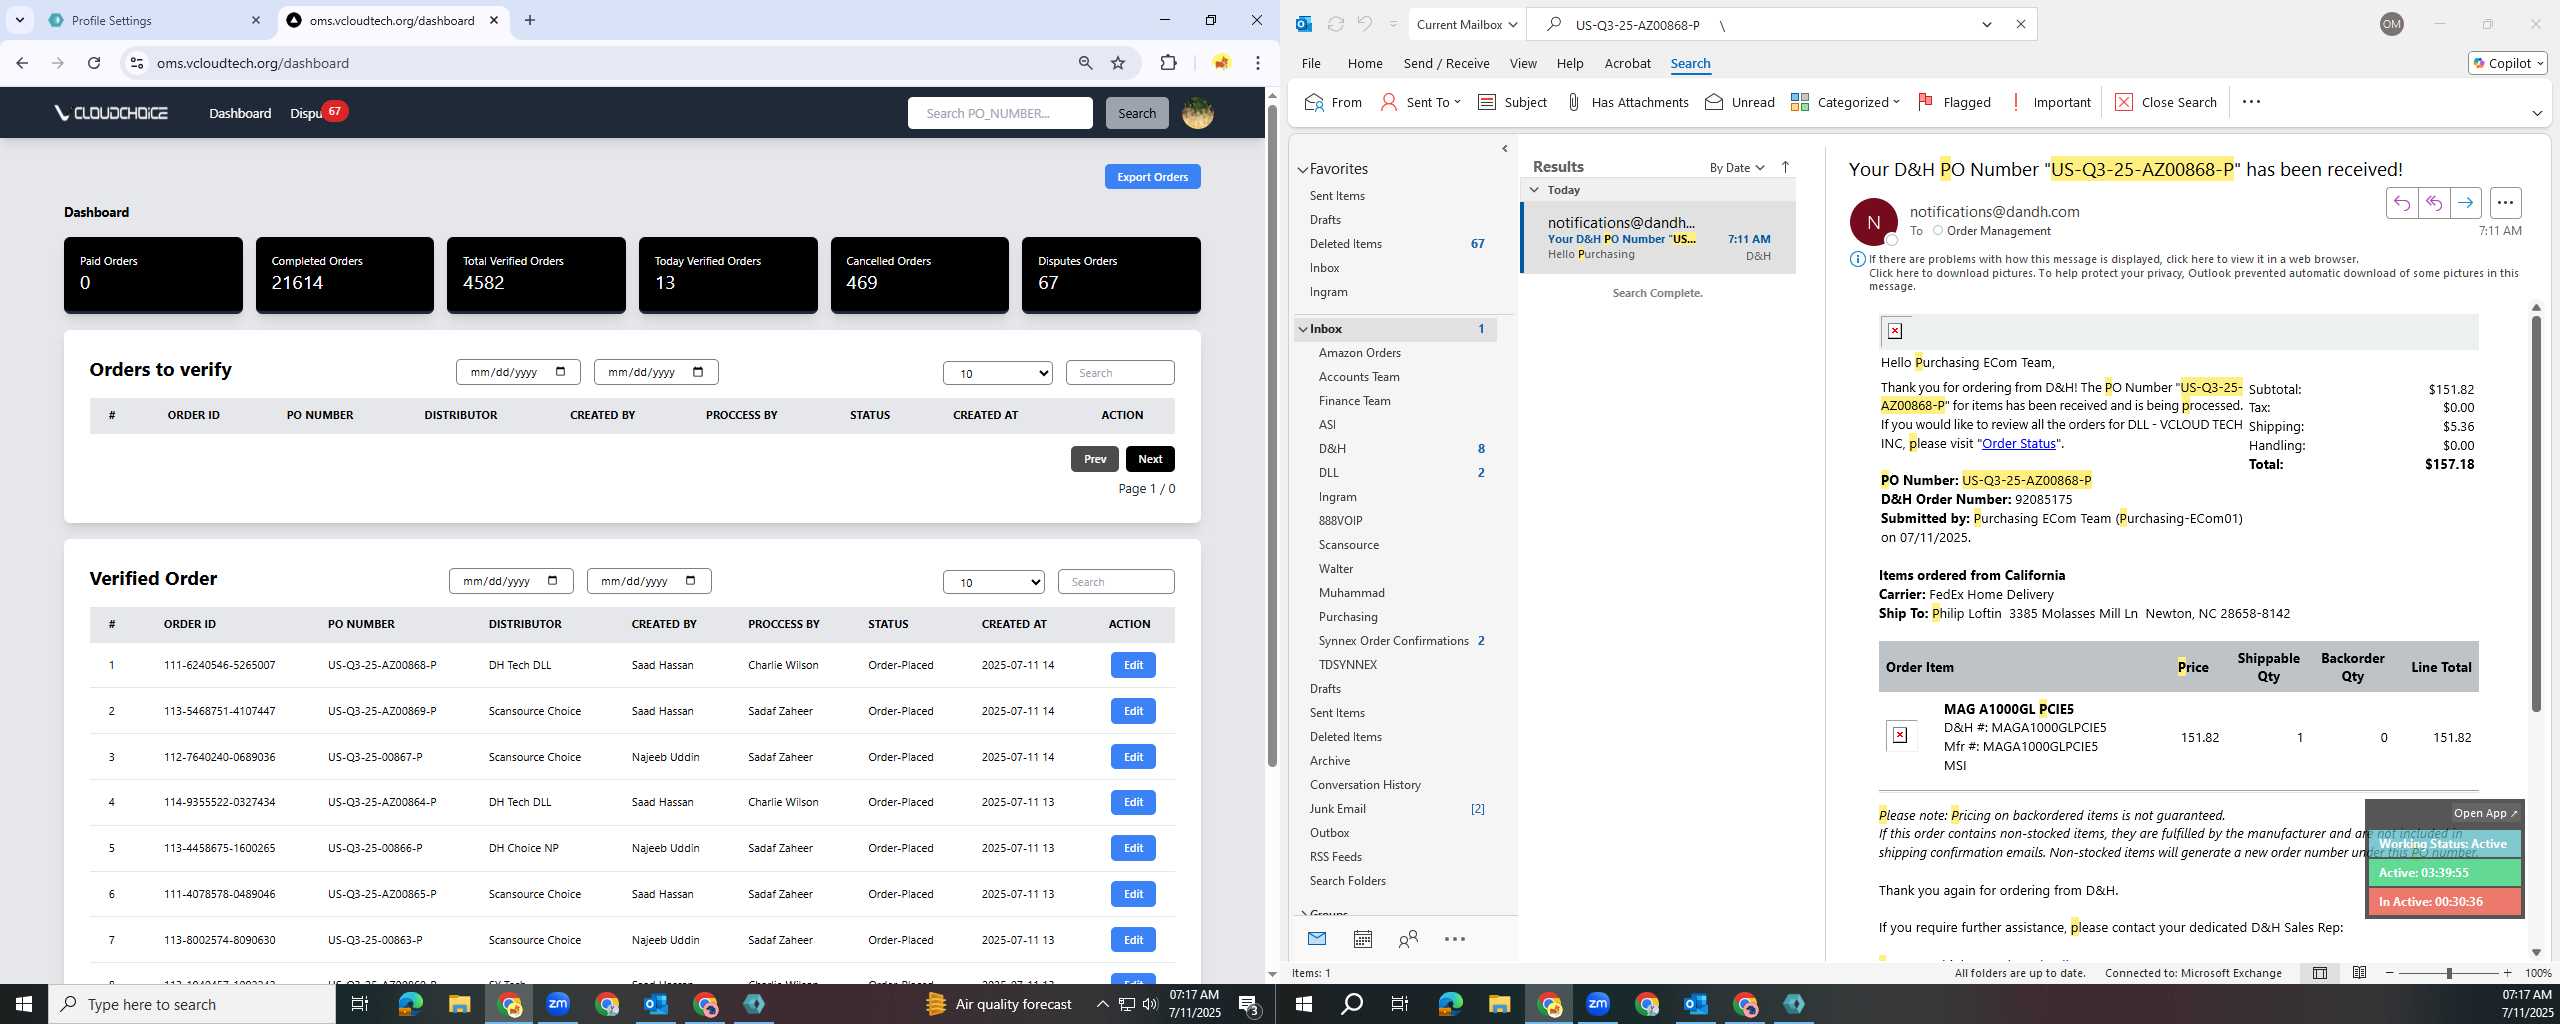This screenshot has height=1024, width=2560.
Task: Open page size dropdown in Orders to verify
Action: click(997, 373)
